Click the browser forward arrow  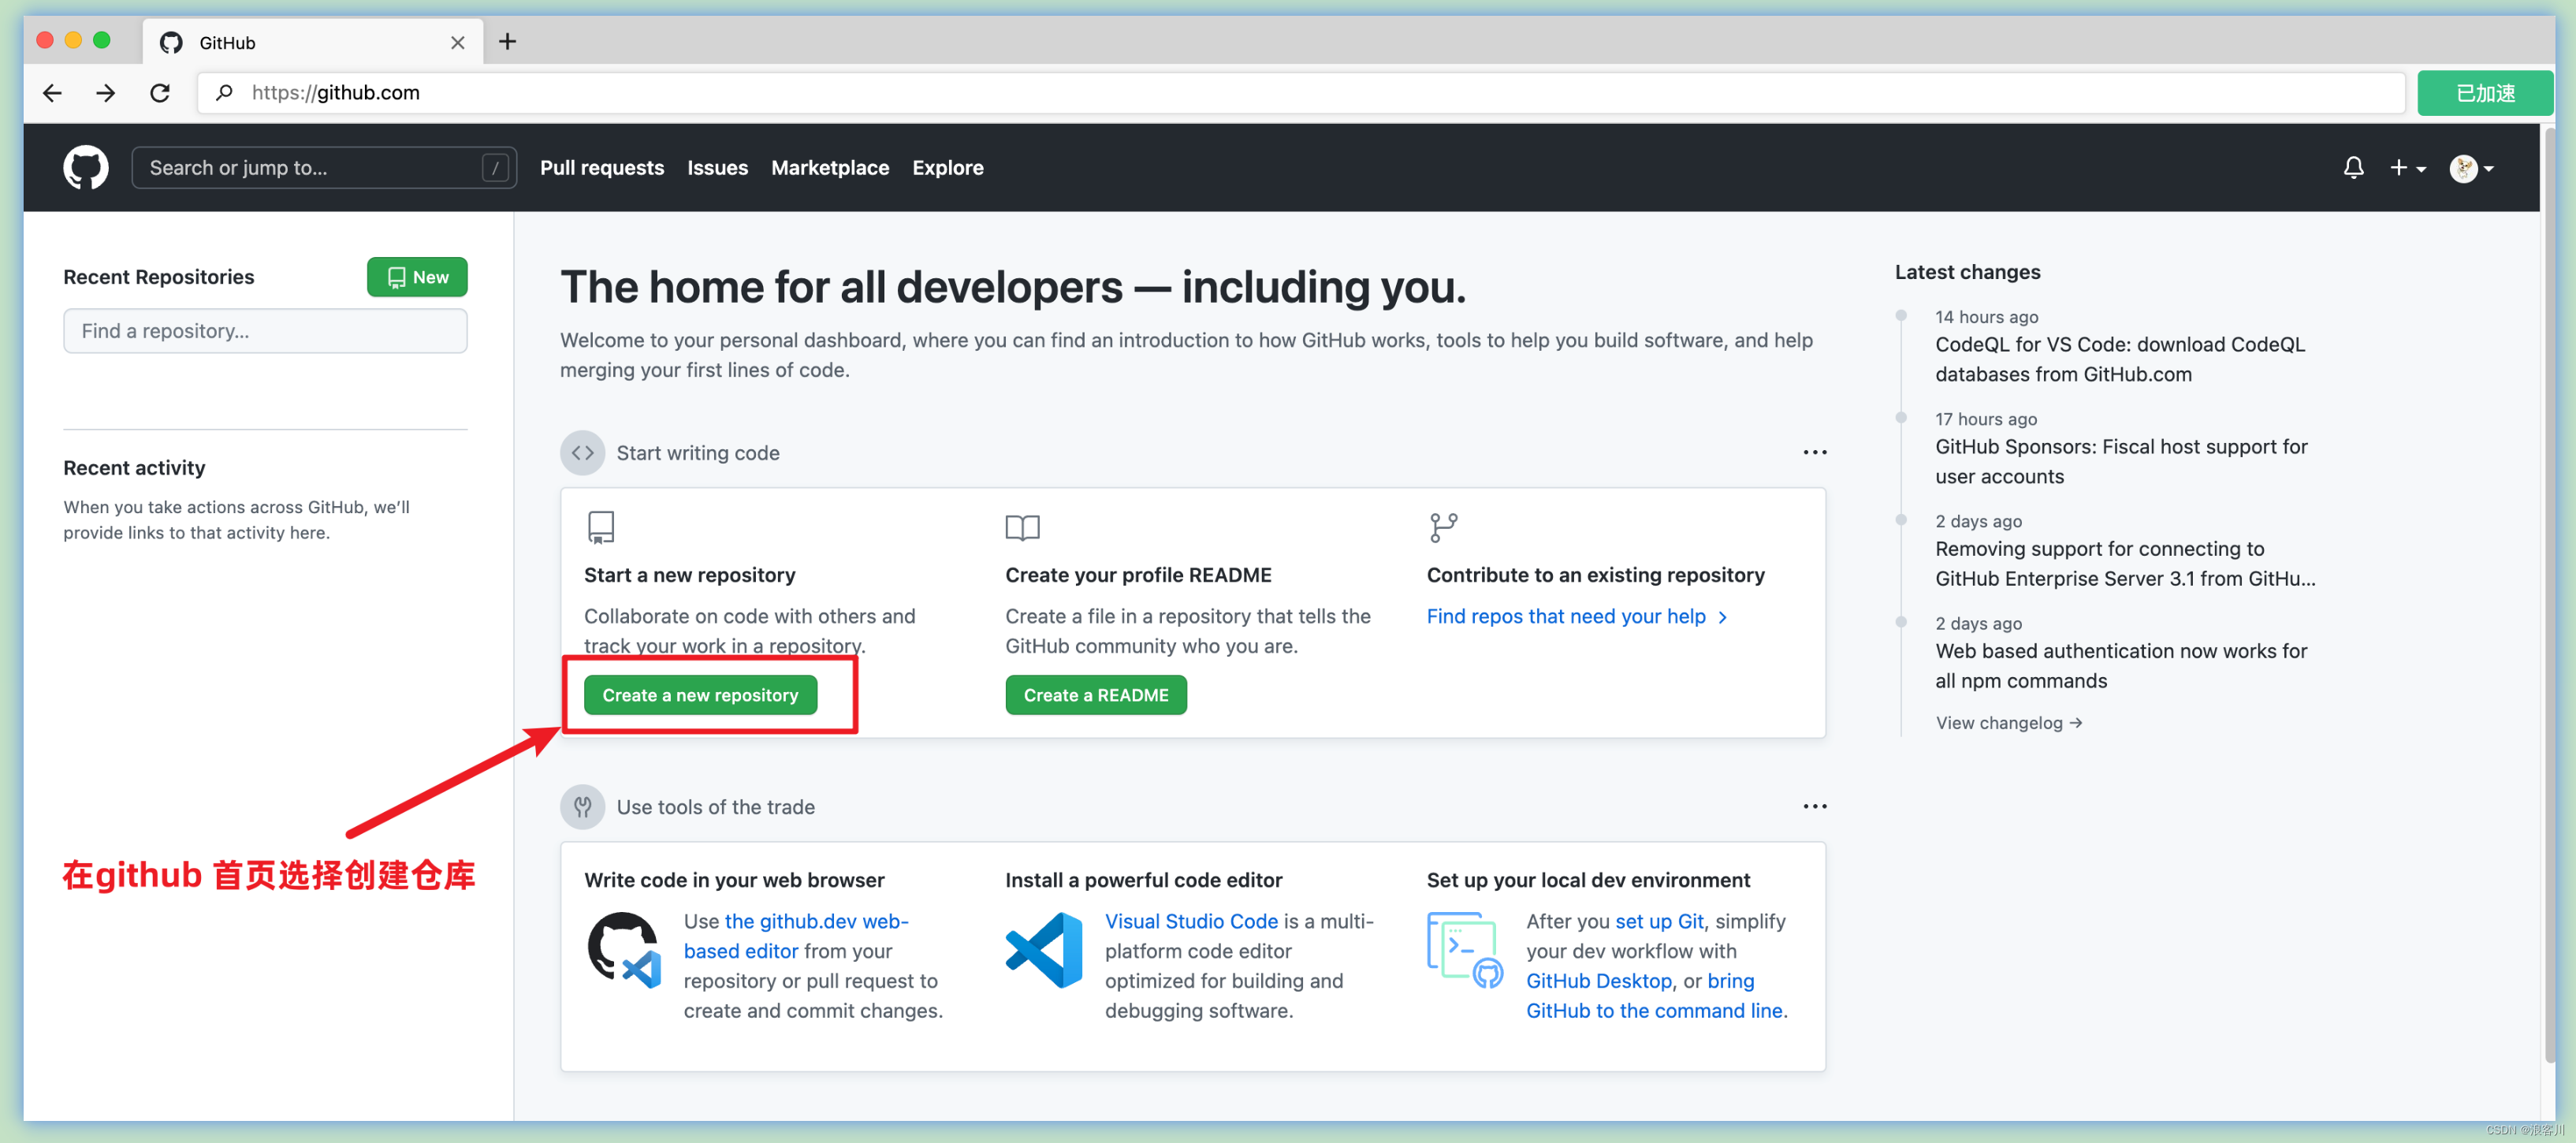(106, 93)
